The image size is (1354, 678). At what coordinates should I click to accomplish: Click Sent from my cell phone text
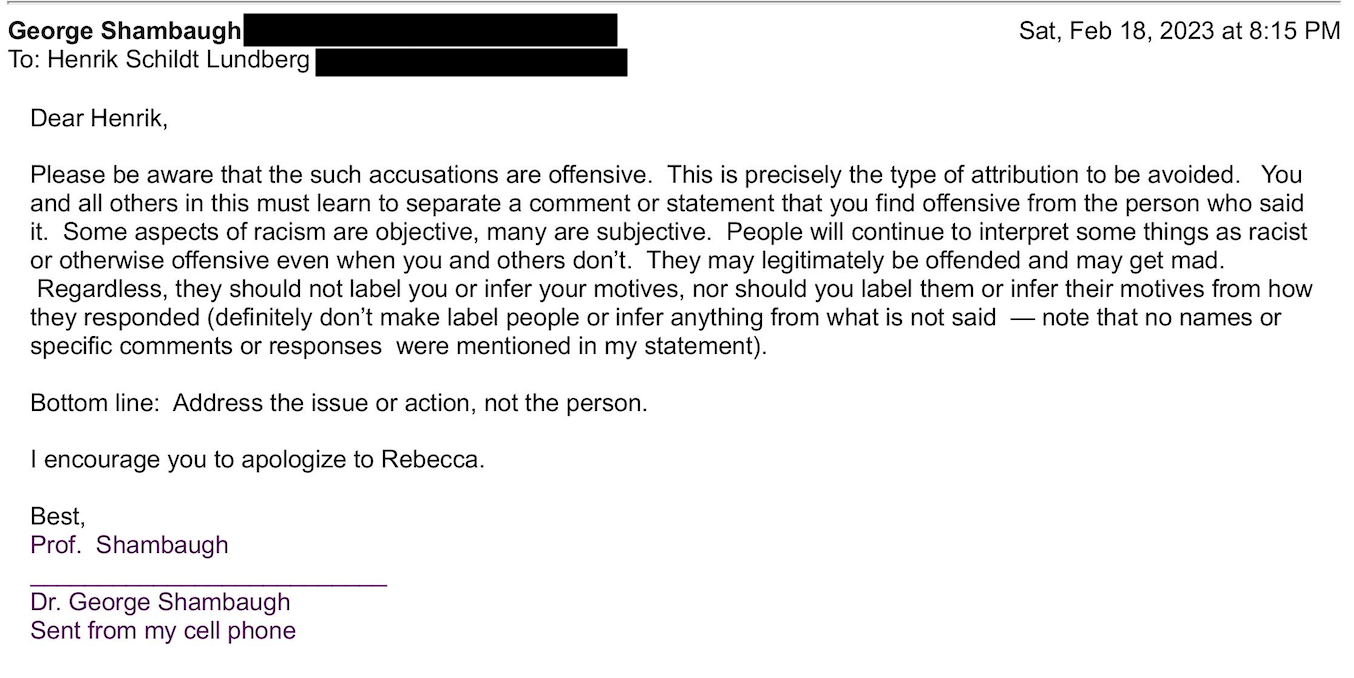point(163,631)
